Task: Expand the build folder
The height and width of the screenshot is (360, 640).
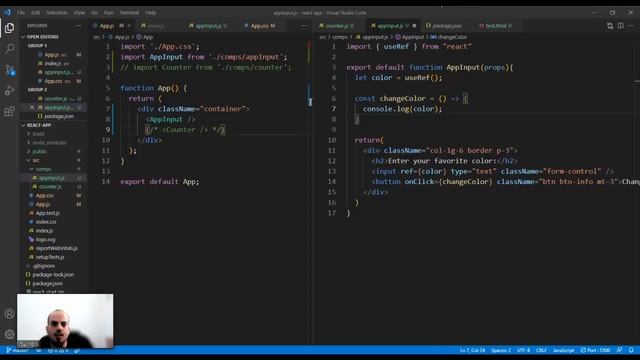Action: [x=38, y=134]
